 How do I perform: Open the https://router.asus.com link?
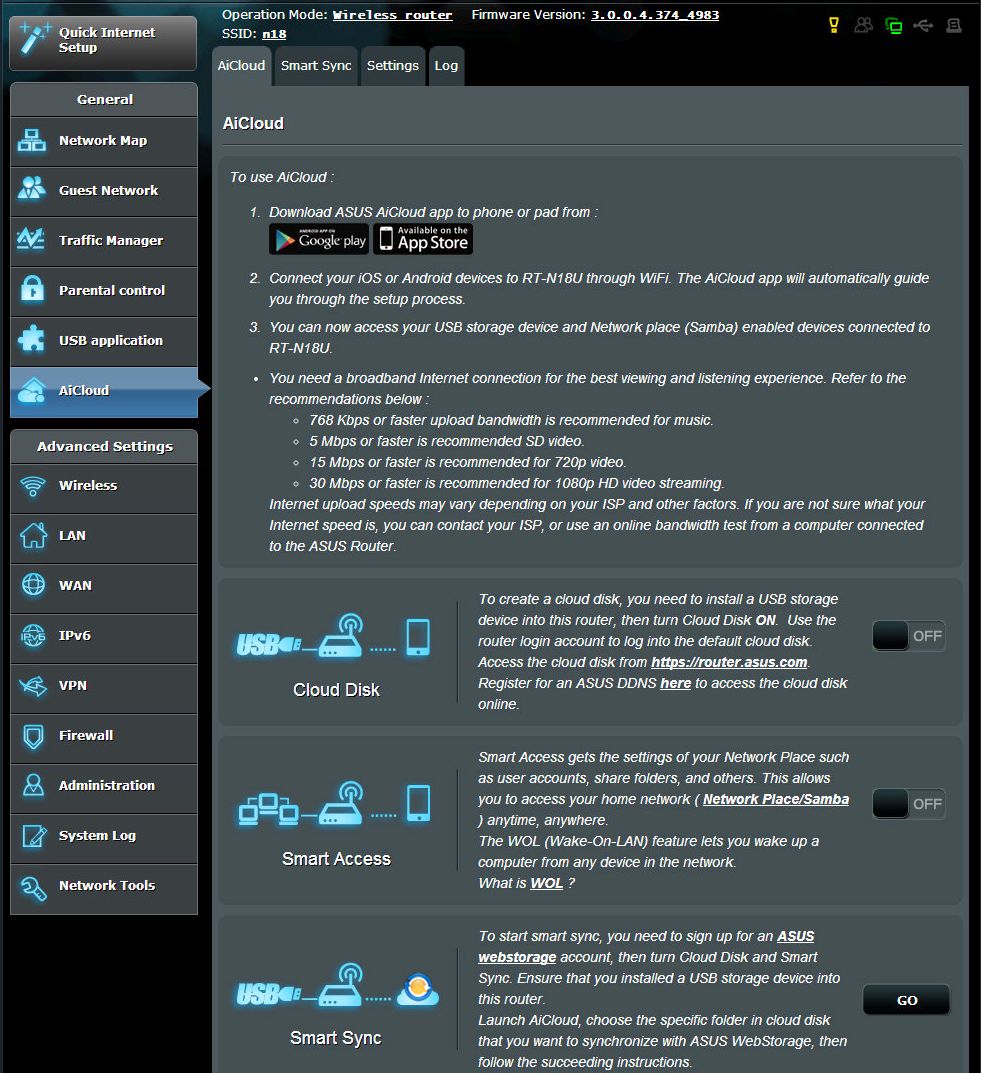[x=729, y=662]
